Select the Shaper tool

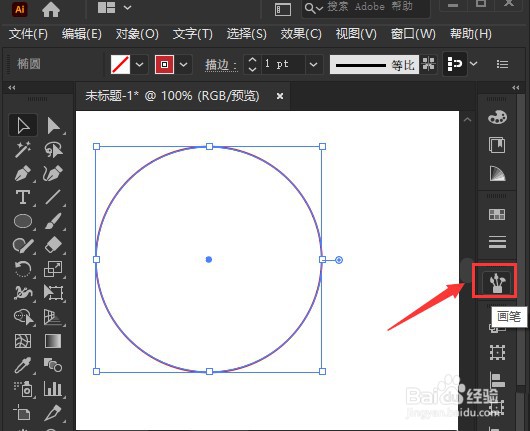click(23, 245)
